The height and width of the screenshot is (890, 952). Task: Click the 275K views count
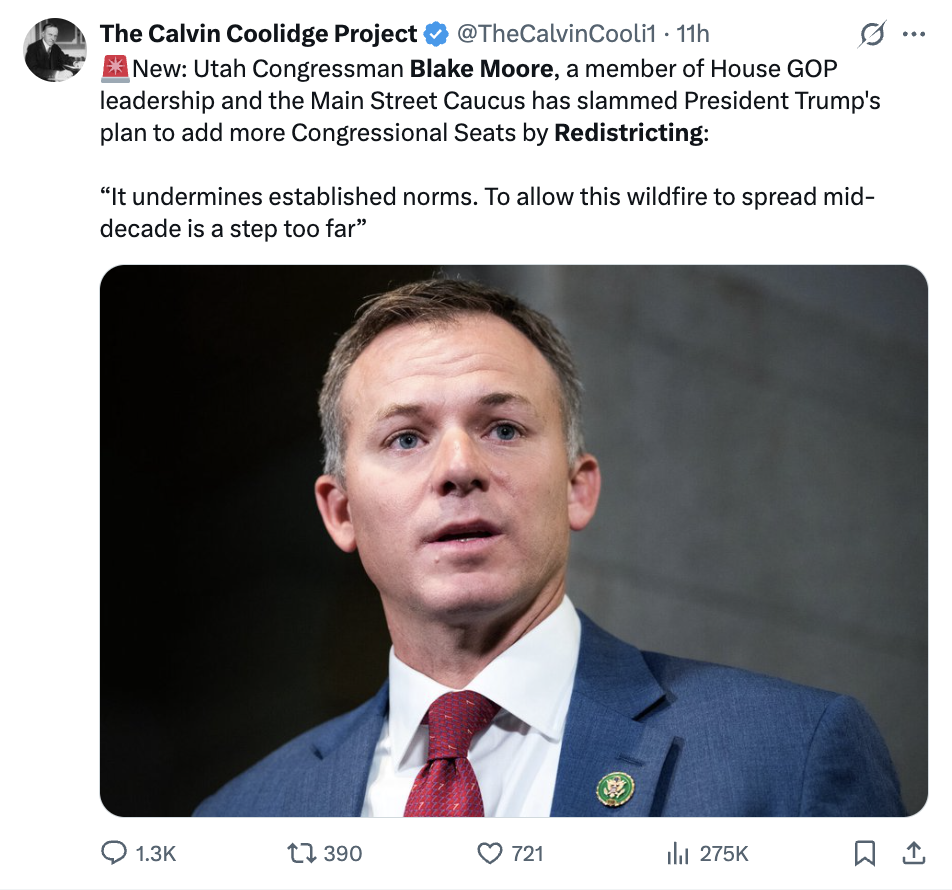pyautogui.click(x=723, y=853)
